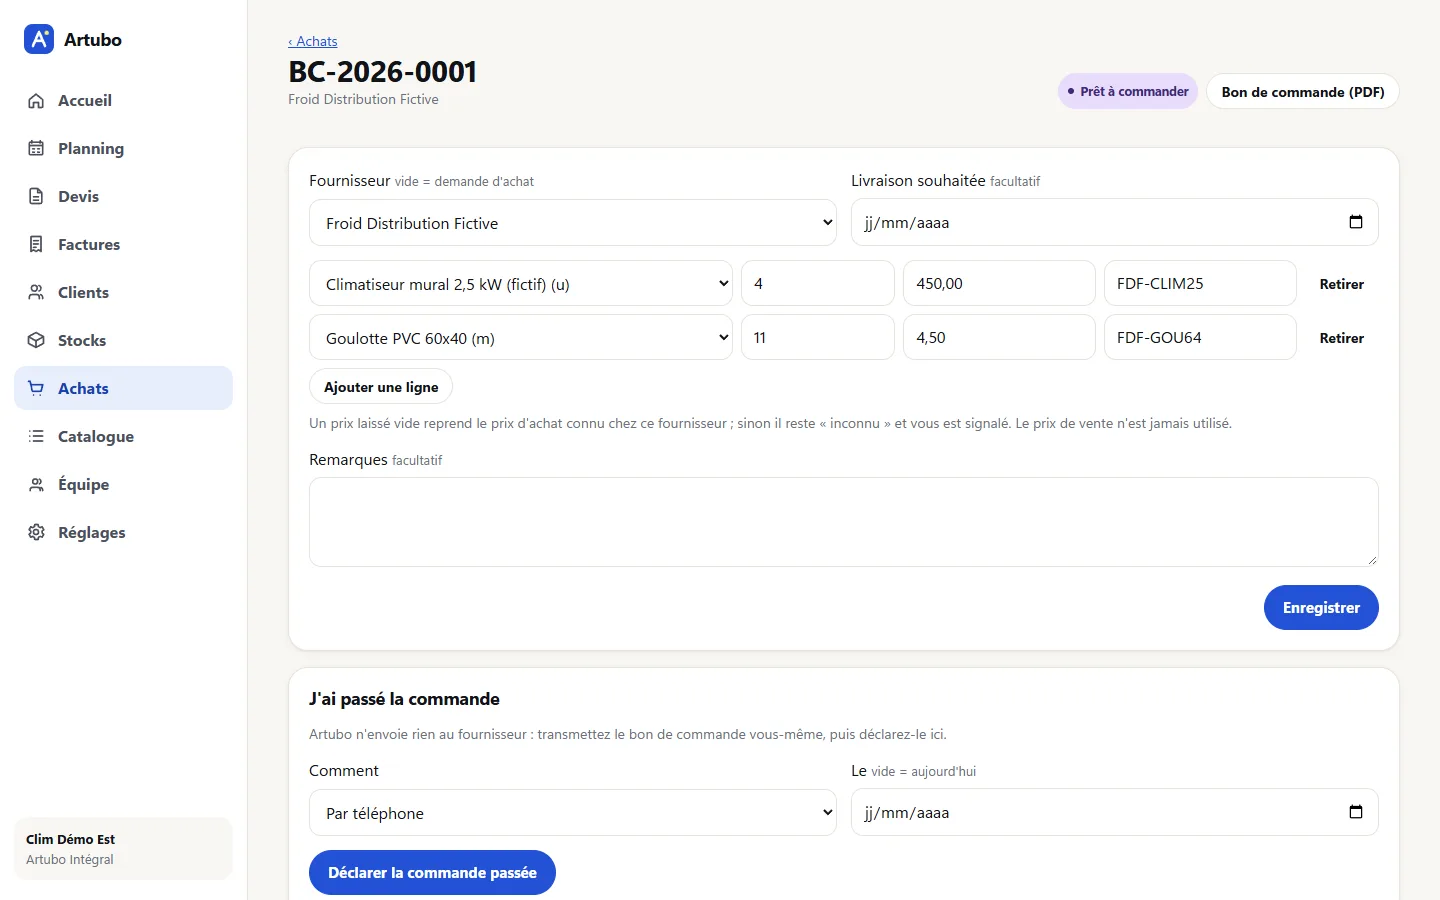Open Catalogue section
Screen dimensions: 1440x900
coord(123,437)
